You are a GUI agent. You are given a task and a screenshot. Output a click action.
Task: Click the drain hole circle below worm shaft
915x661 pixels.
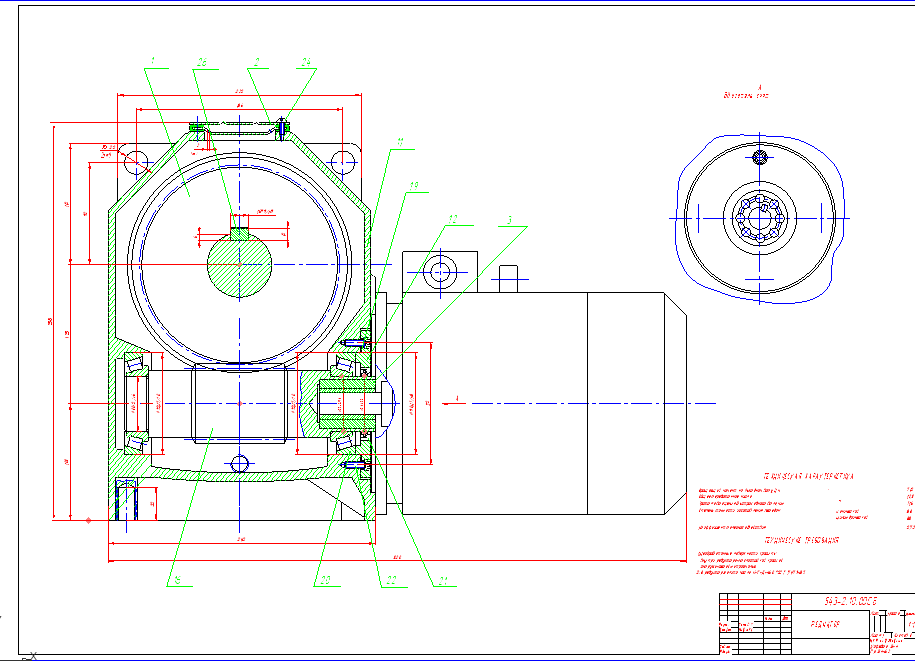(x=239, y=462)
